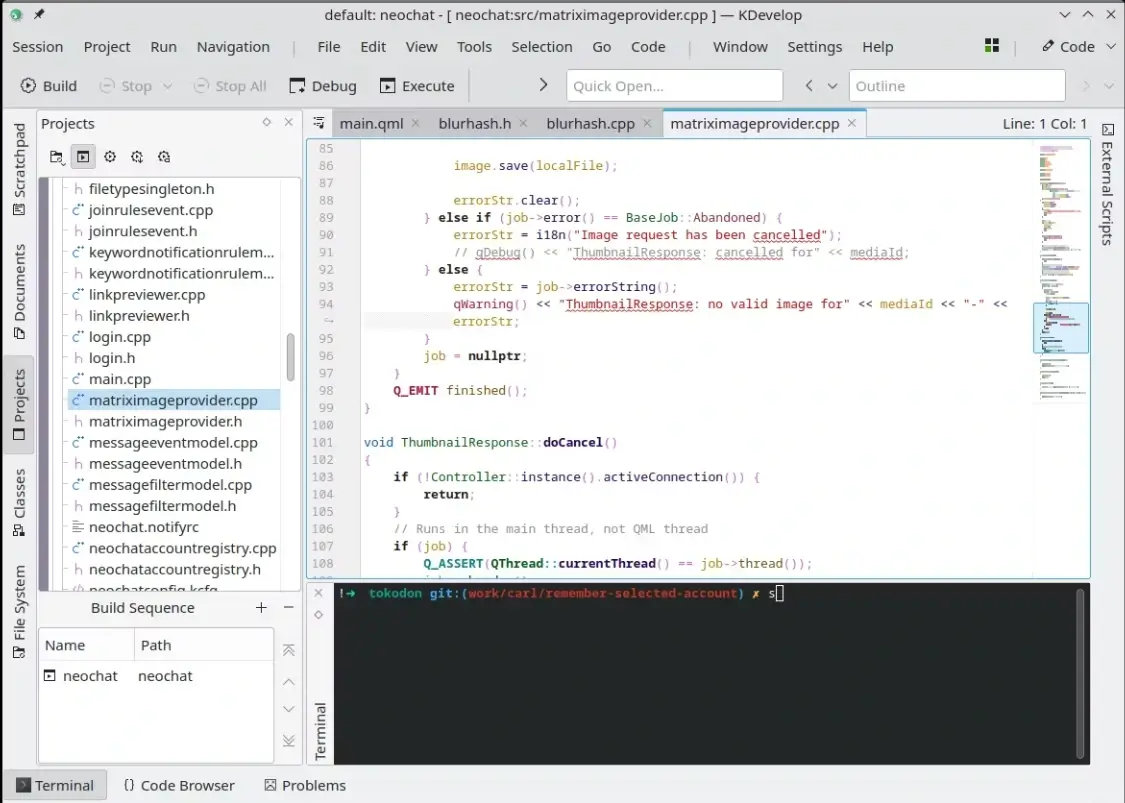Click the Execute toolbar button
Screen dimensions: 1125x803
tap(417, 85)
